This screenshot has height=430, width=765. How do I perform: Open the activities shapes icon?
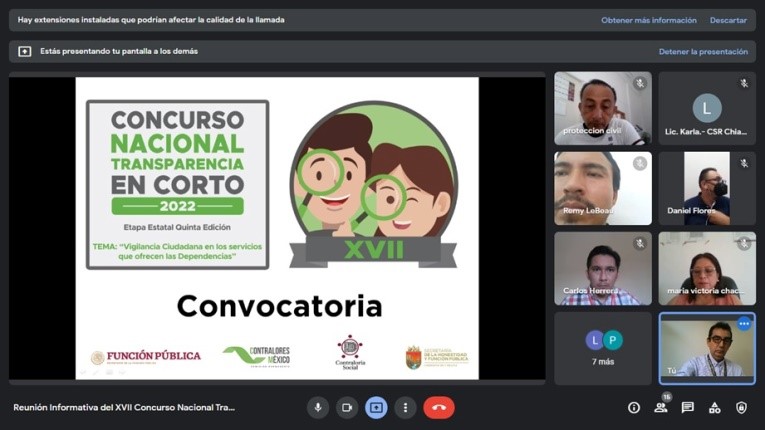click(x=714, y=408)
